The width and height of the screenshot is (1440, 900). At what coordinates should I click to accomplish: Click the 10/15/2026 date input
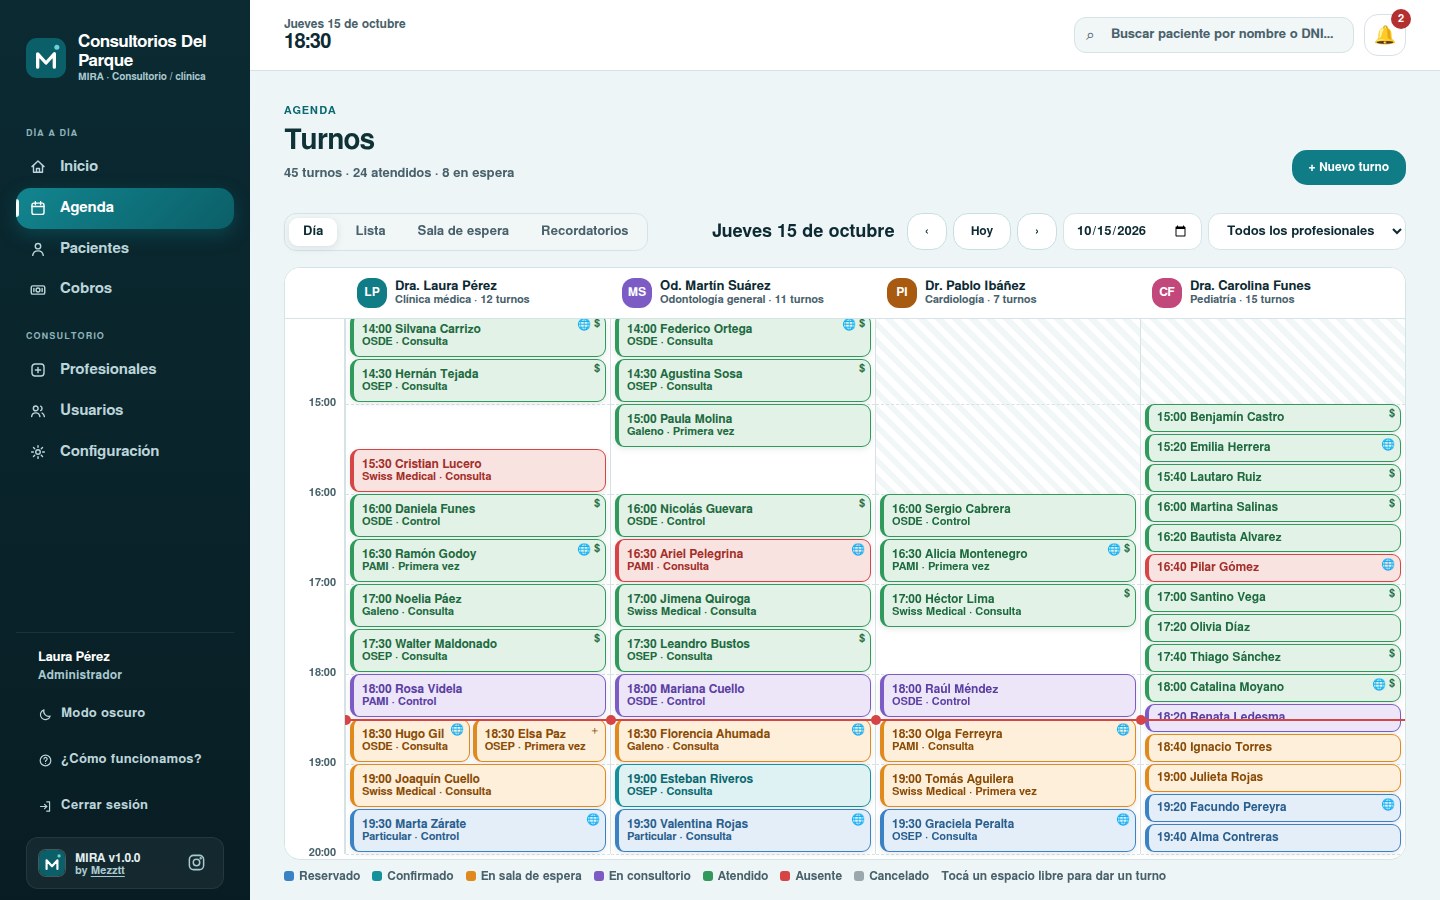pyautogui.click(x=1132, y=231)
